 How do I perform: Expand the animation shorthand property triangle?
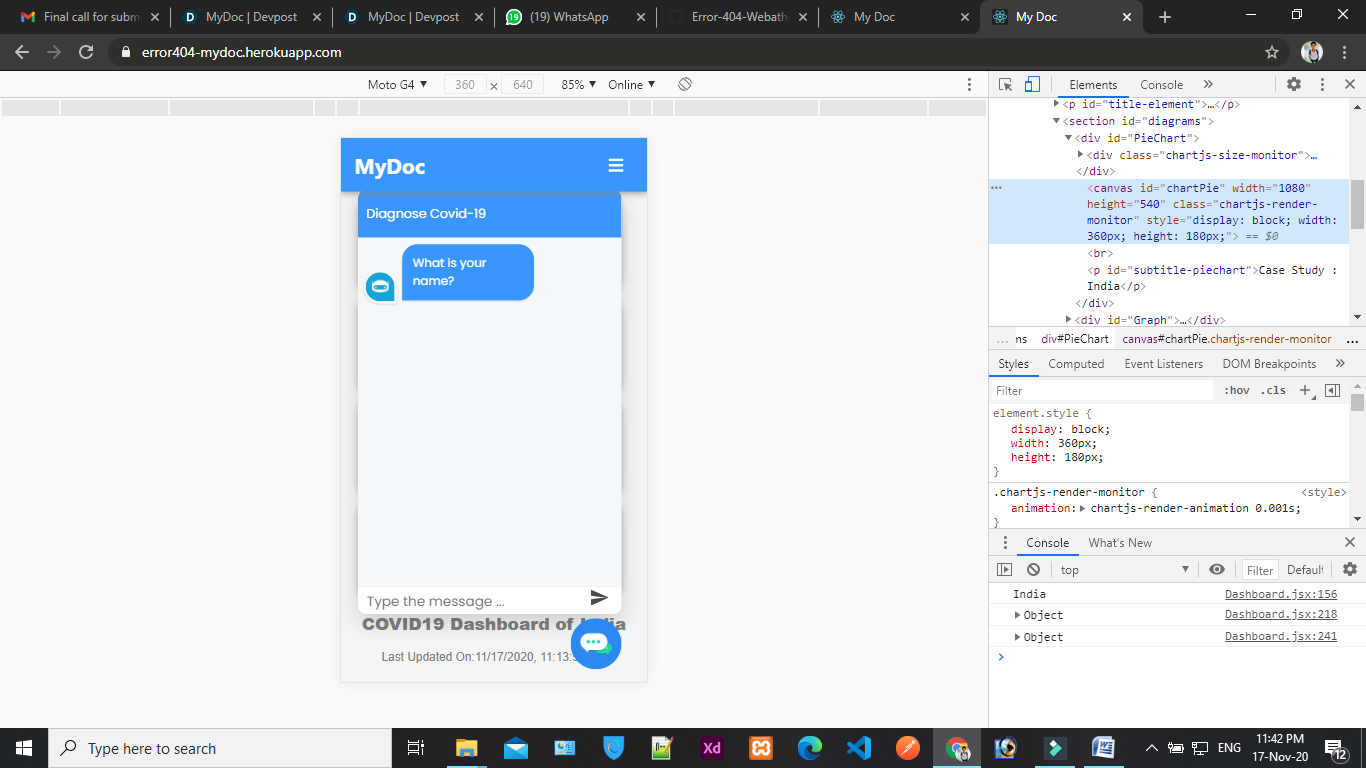pyautogui.click(x=1083, y=508)
